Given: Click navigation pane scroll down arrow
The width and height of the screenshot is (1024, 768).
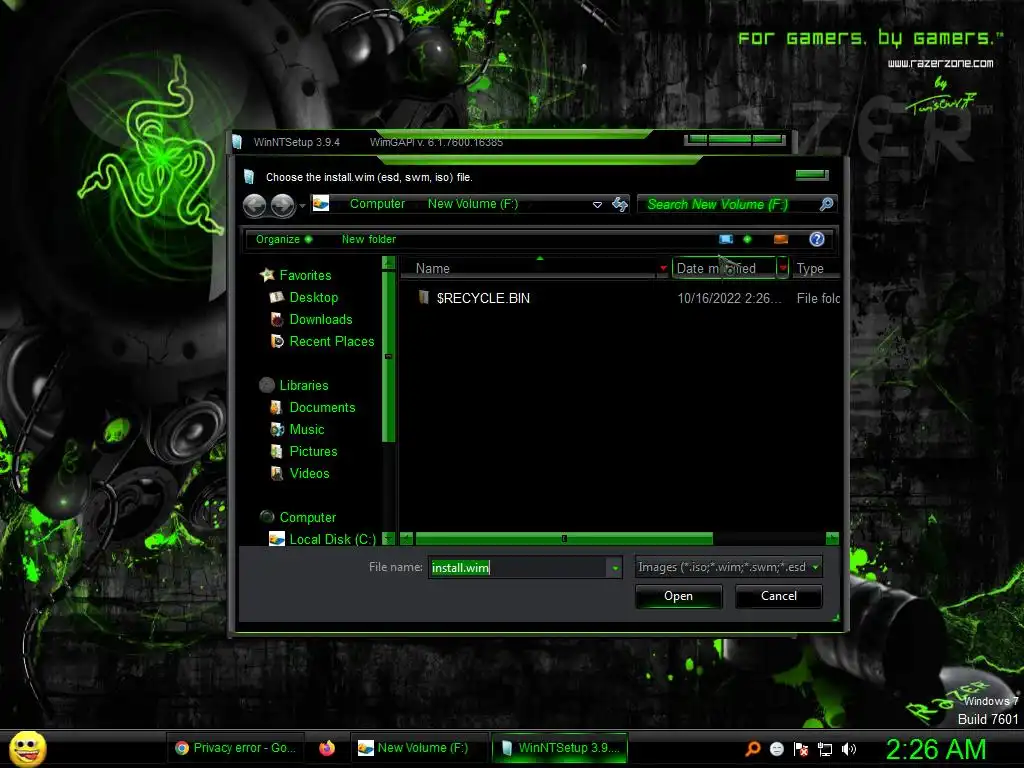Looking at the screenshot, I should coord(388,539).
